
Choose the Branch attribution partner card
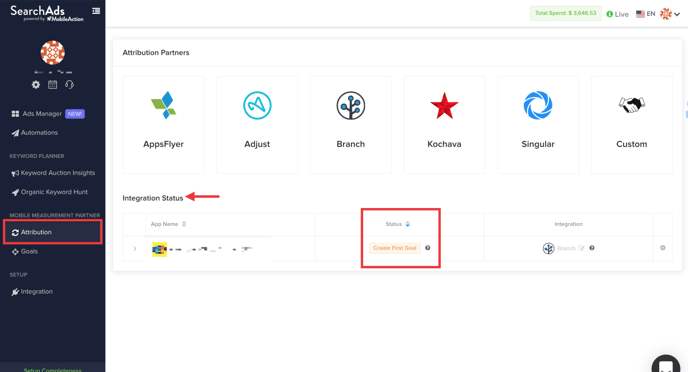(x=351, y=125)
